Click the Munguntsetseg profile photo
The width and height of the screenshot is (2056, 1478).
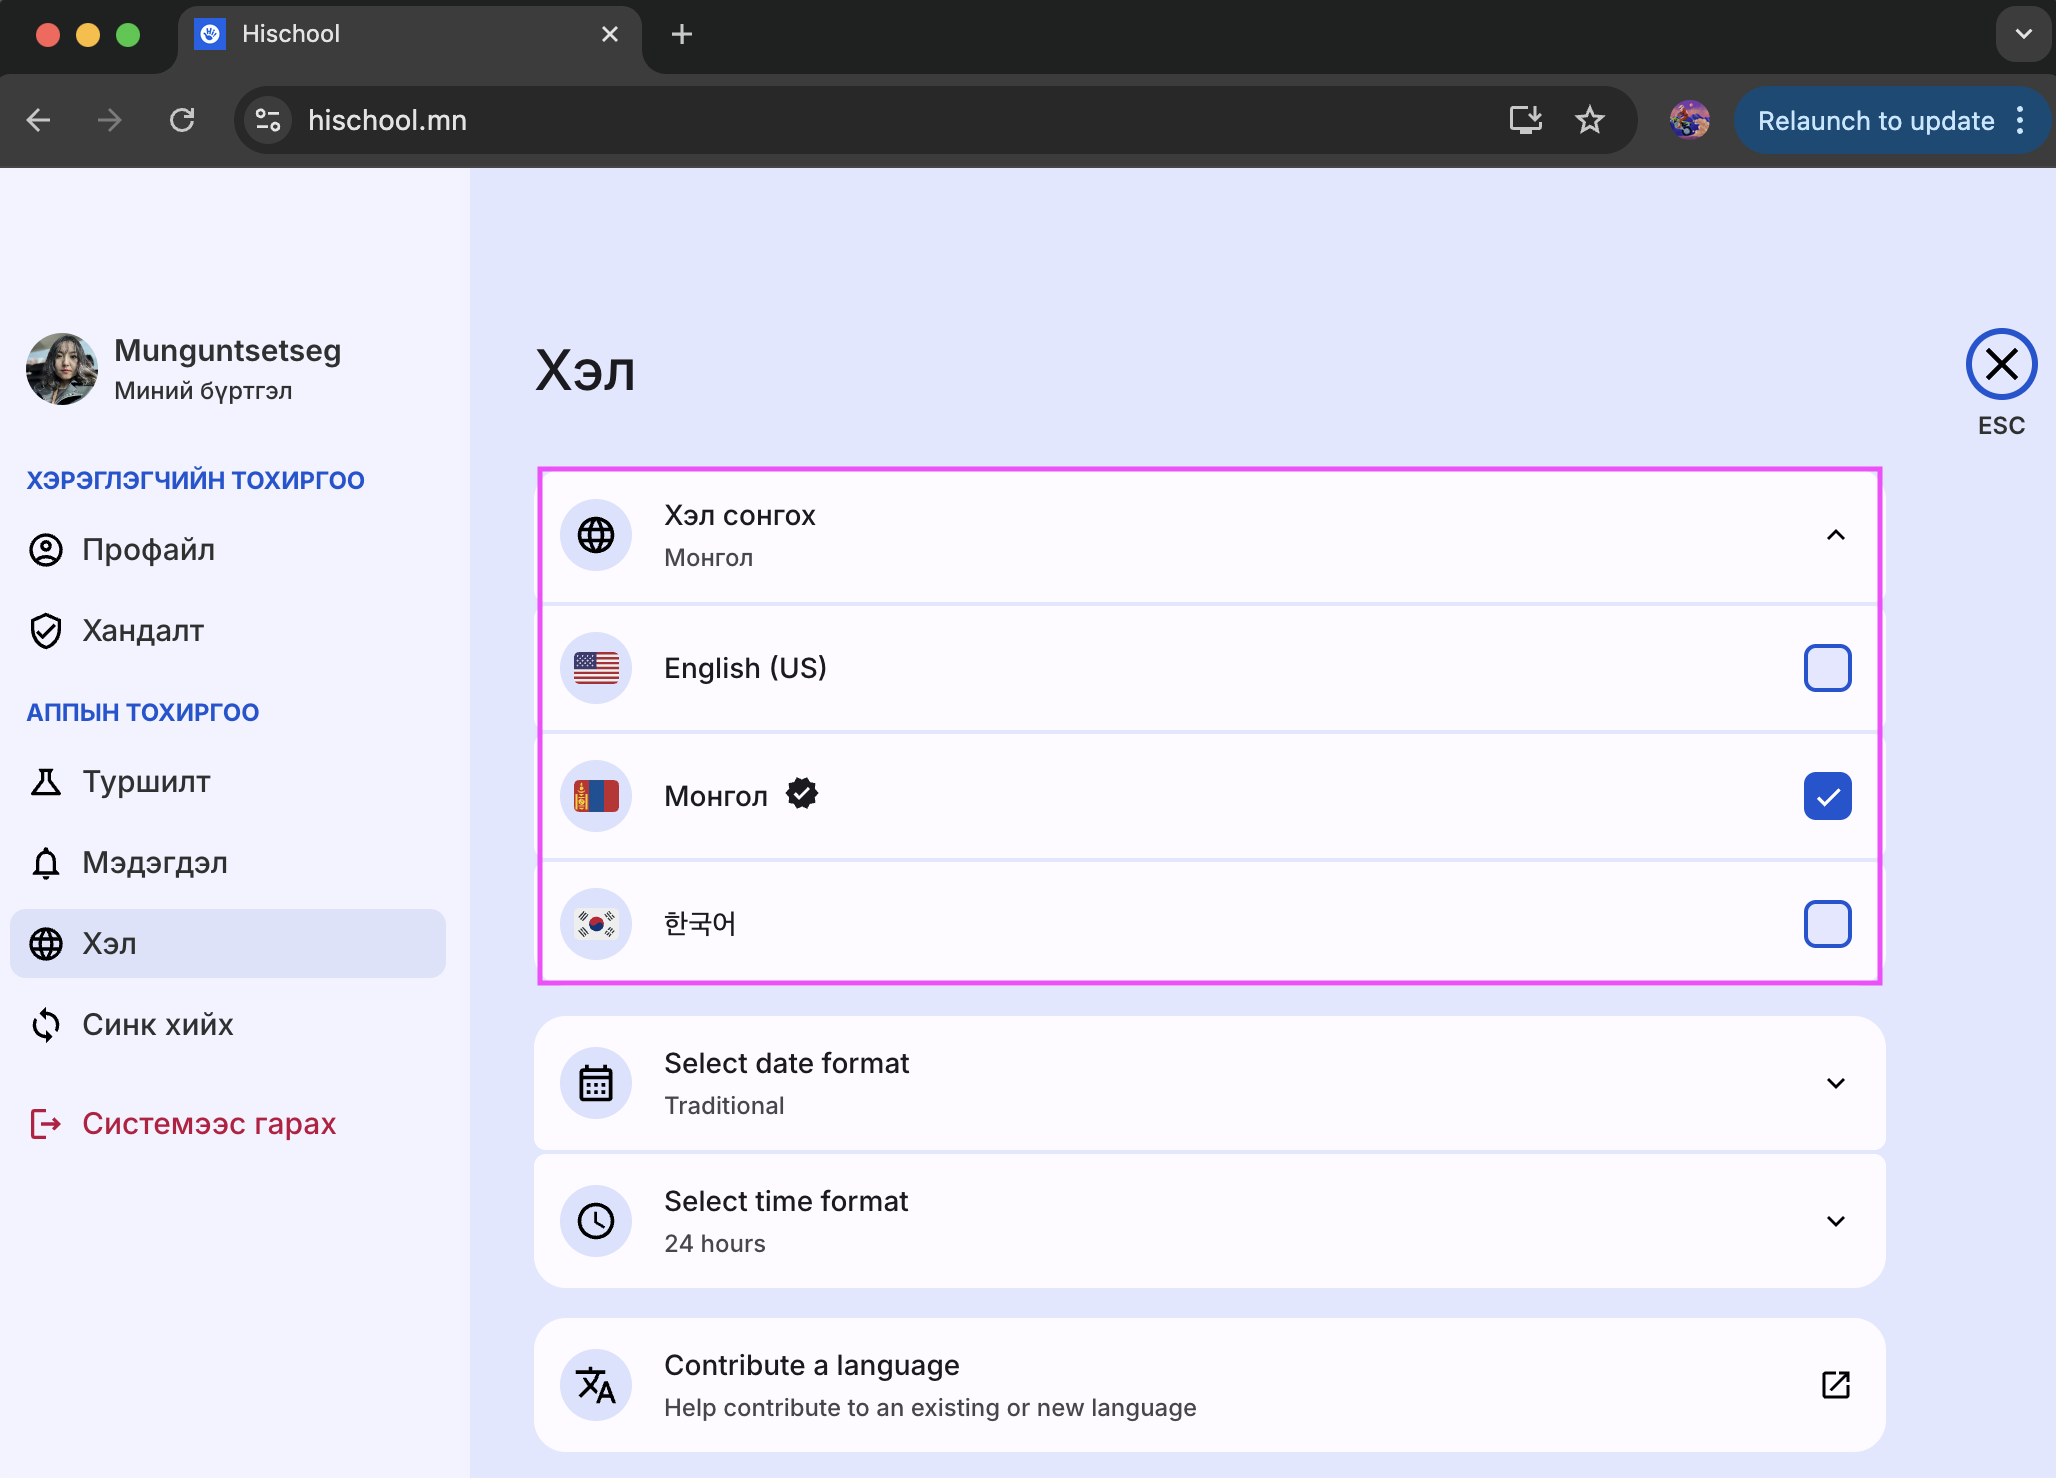[62, 369]
